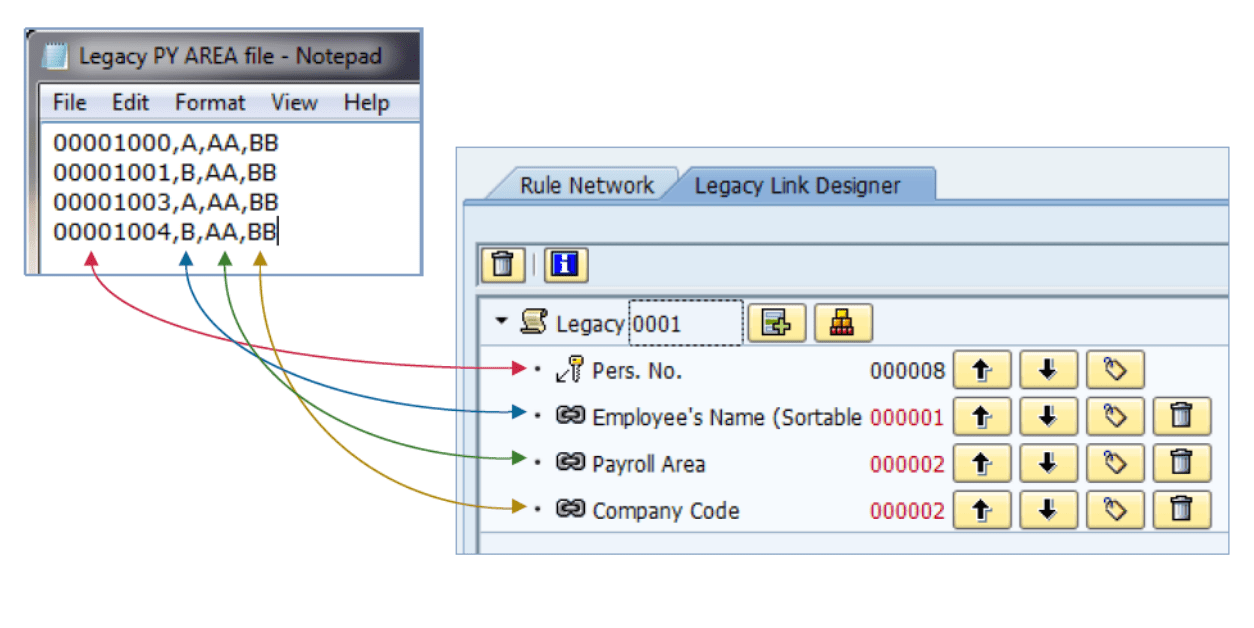
Task: Delete the Company Code row
Action: tap(1182, 510)
